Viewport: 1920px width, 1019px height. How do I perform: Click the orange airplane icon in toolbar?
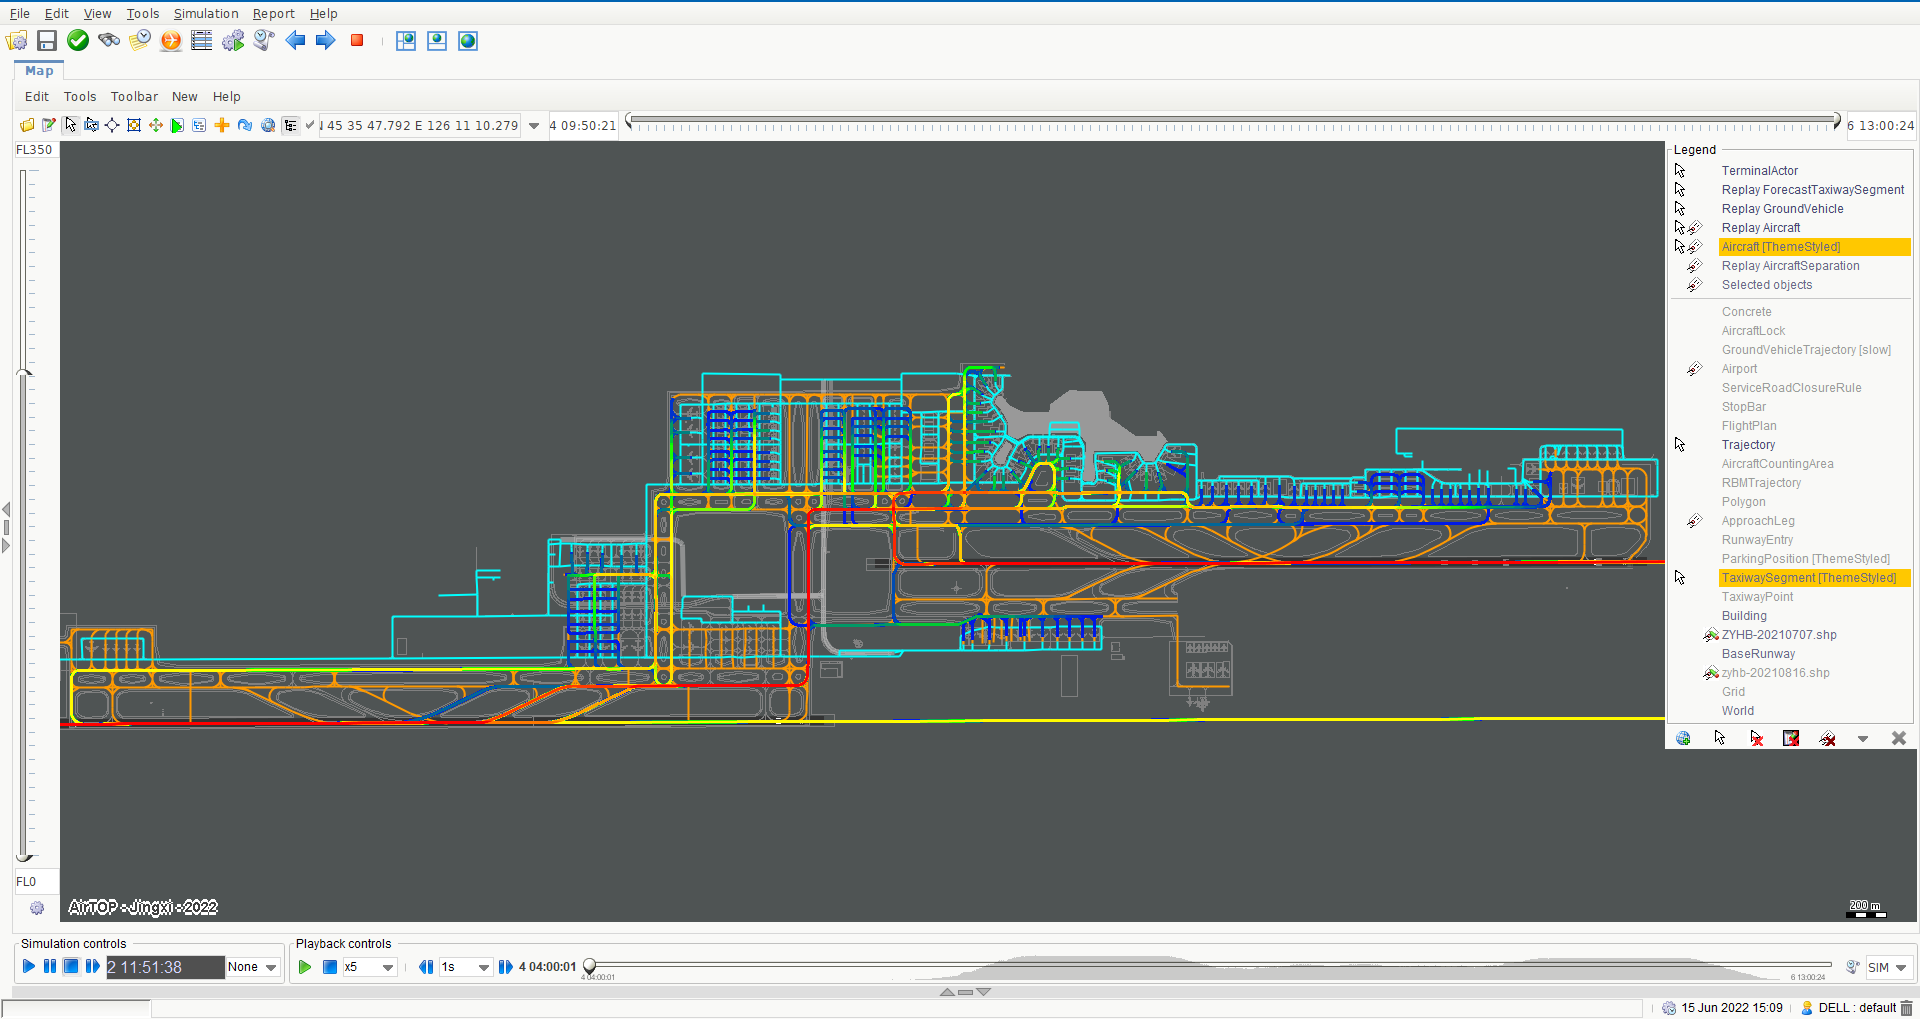[171, 40]
